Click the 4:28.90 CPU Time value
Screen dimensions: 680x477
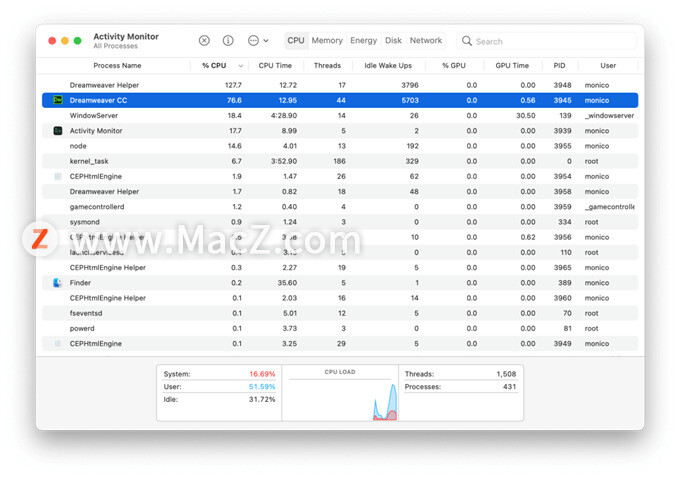284,115
